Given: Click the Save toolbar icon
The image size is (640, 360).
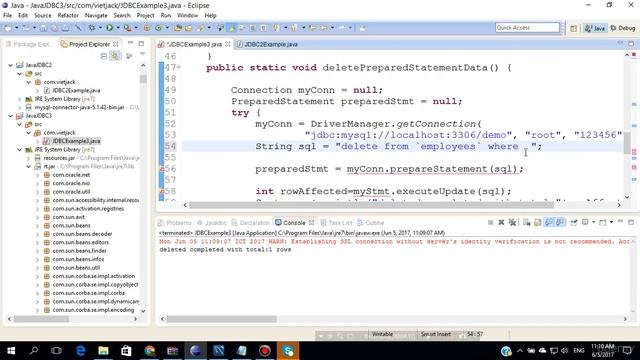Looking at the screenshot, I should (x=43, y=28).
